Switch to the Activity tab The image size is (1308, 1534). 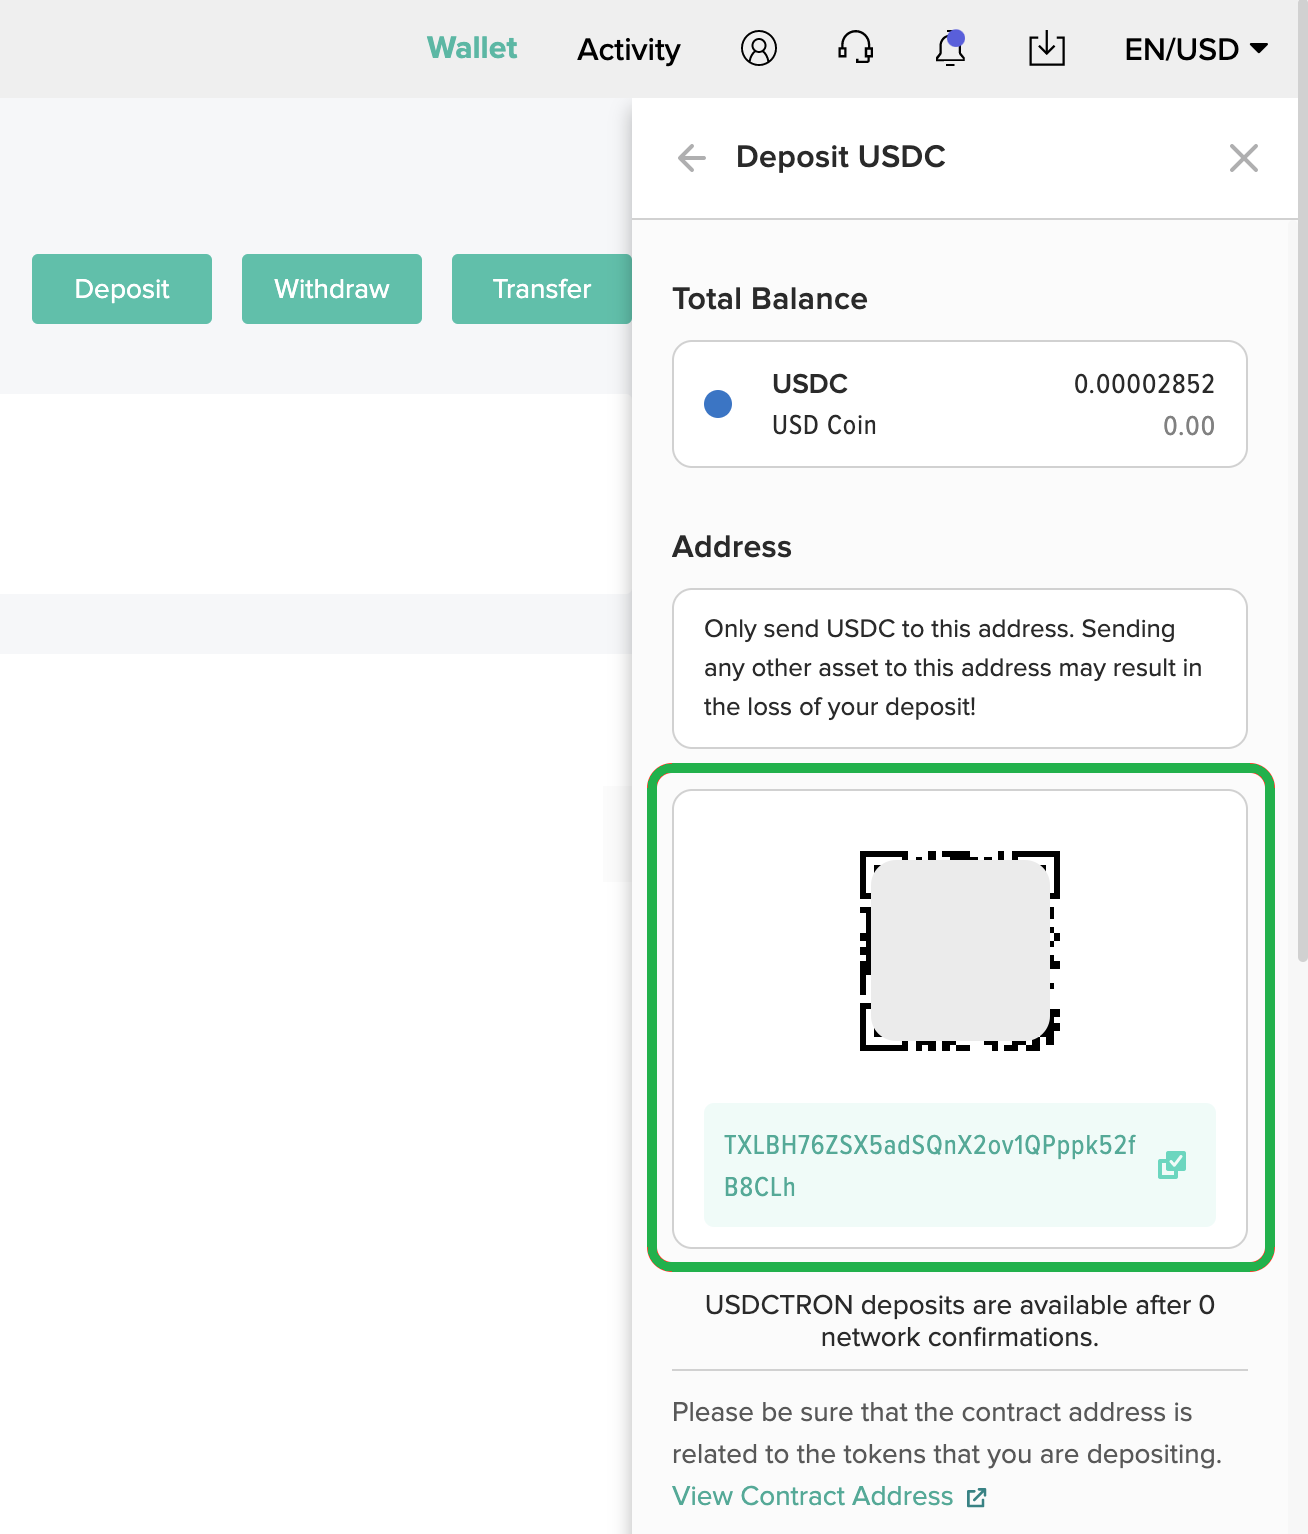[x=629, y=49]
